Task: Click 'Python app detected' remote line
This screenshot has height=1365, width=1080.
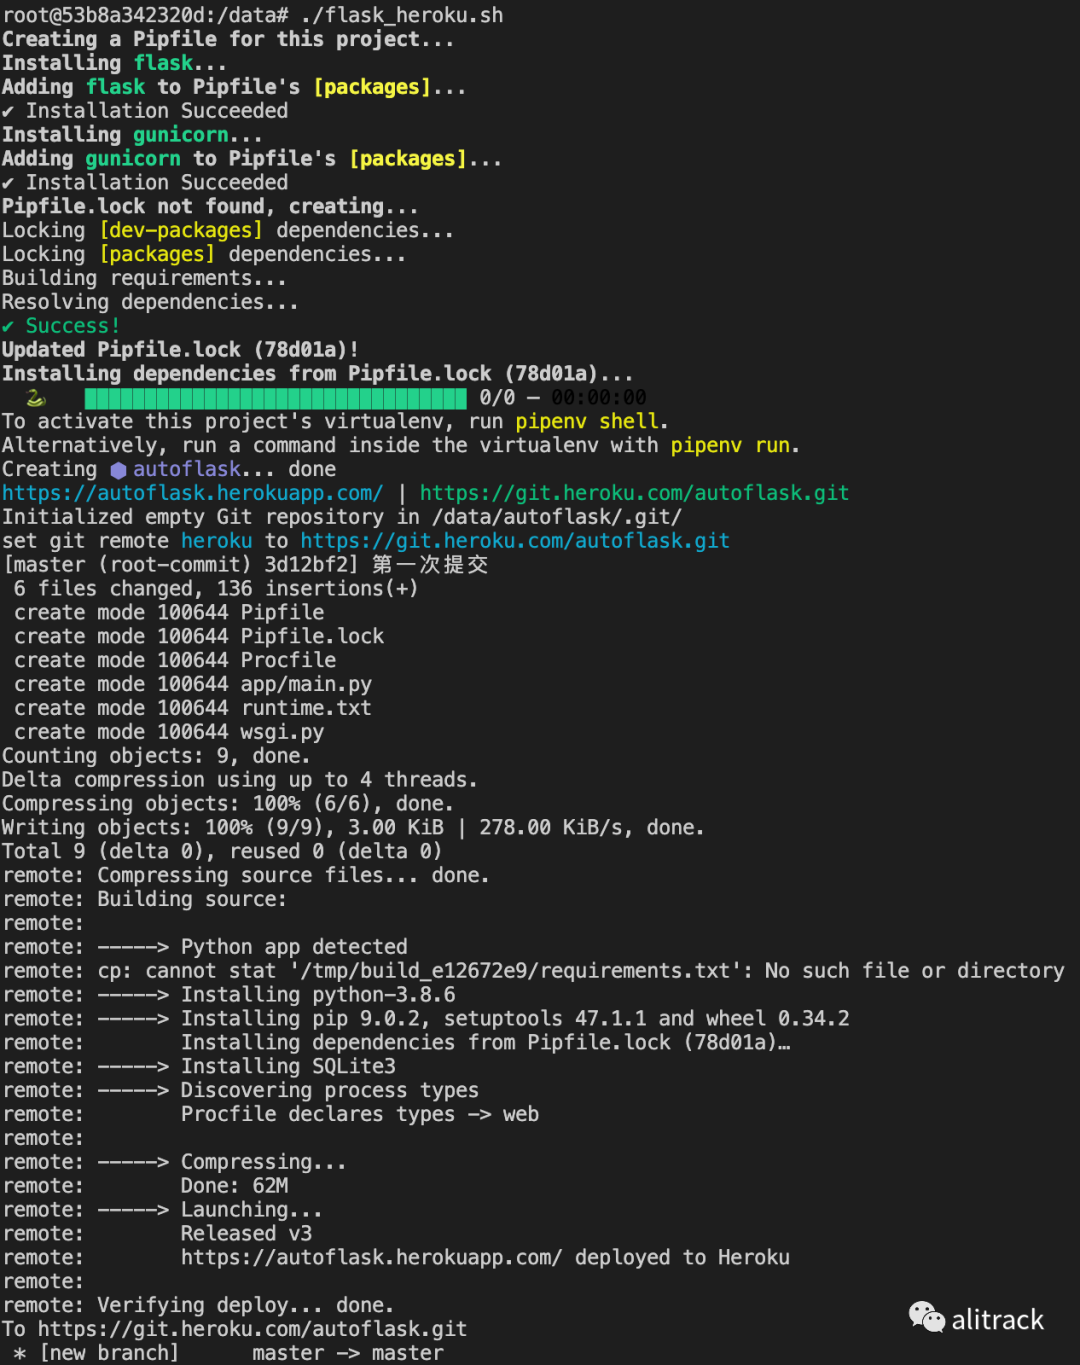Action: (x=205, y=947)
